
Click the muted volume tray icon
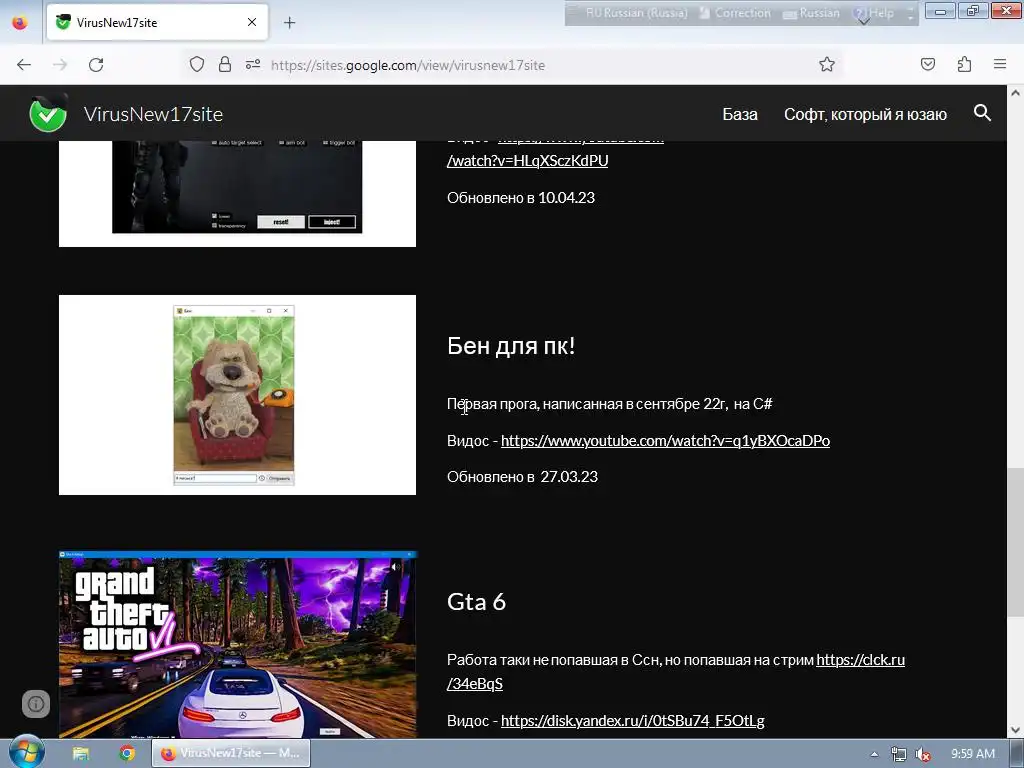(923, 754)
